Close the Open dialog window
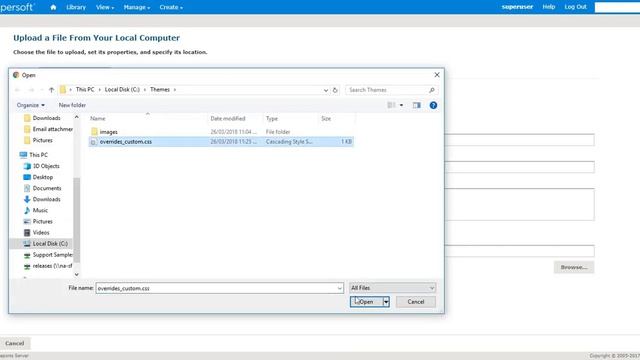This screenshot has width=640, height=360. coord(437,75)
